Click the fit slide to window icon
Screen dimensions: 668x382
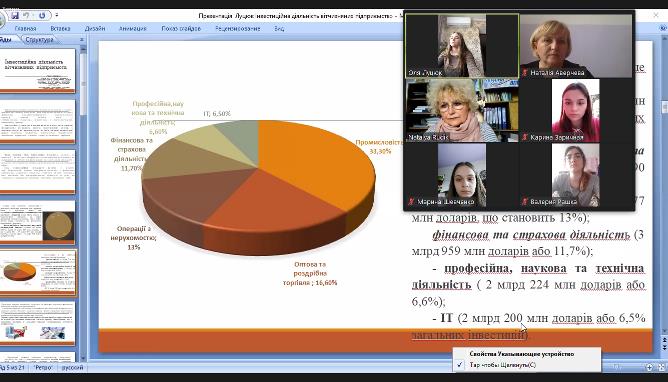pos(662,367)
